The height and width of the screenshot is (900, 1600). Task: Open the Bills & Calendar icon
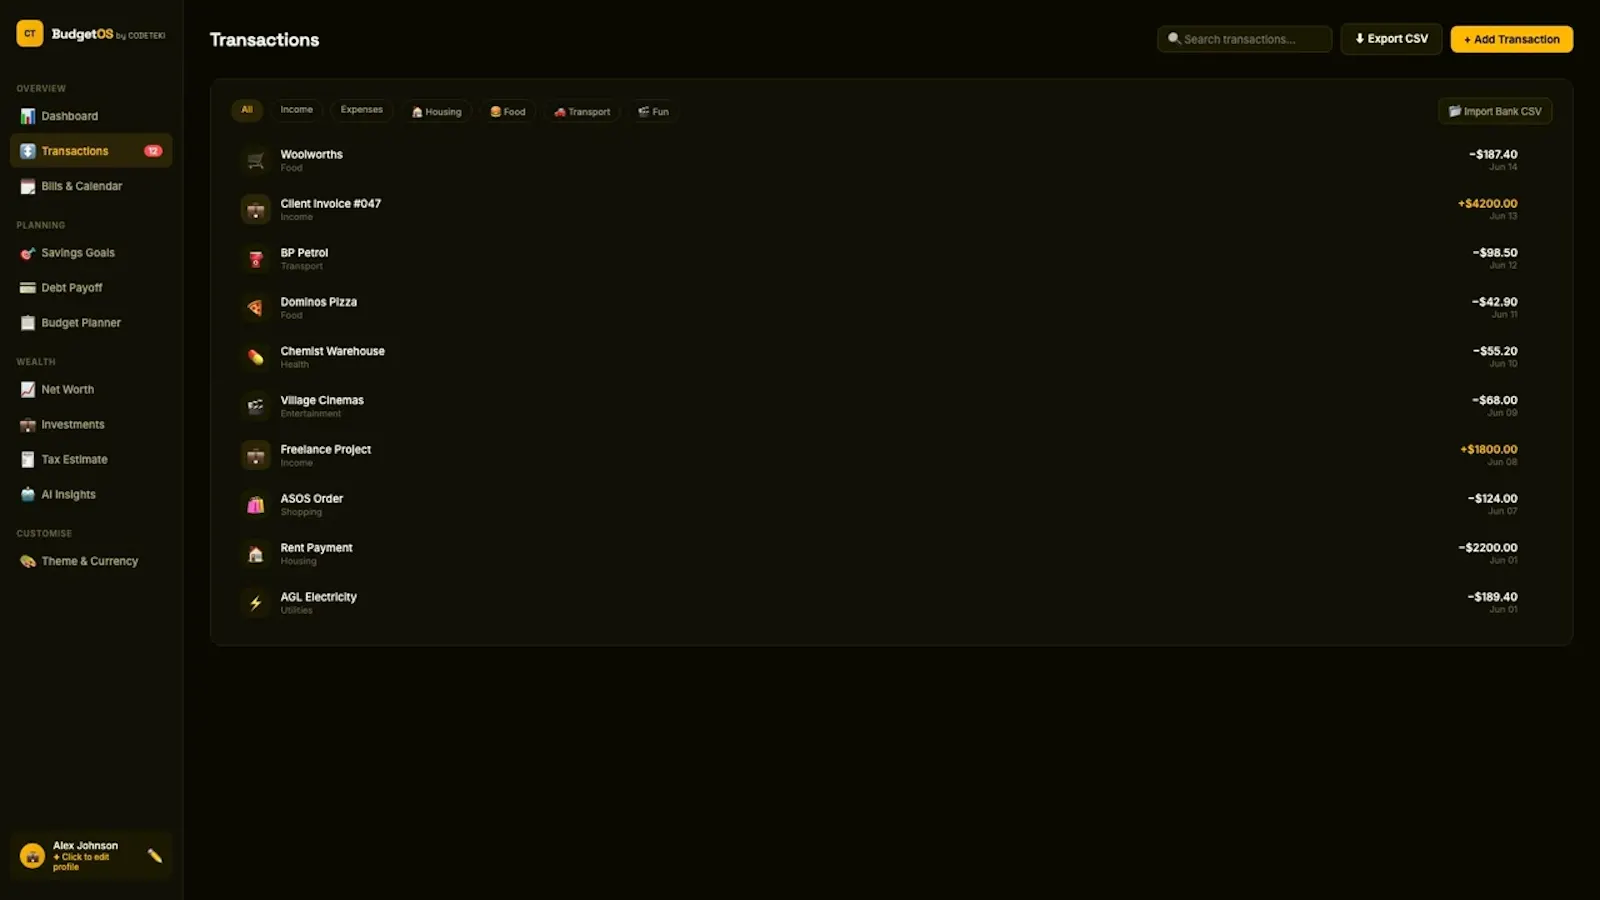[x=28, y=186]
